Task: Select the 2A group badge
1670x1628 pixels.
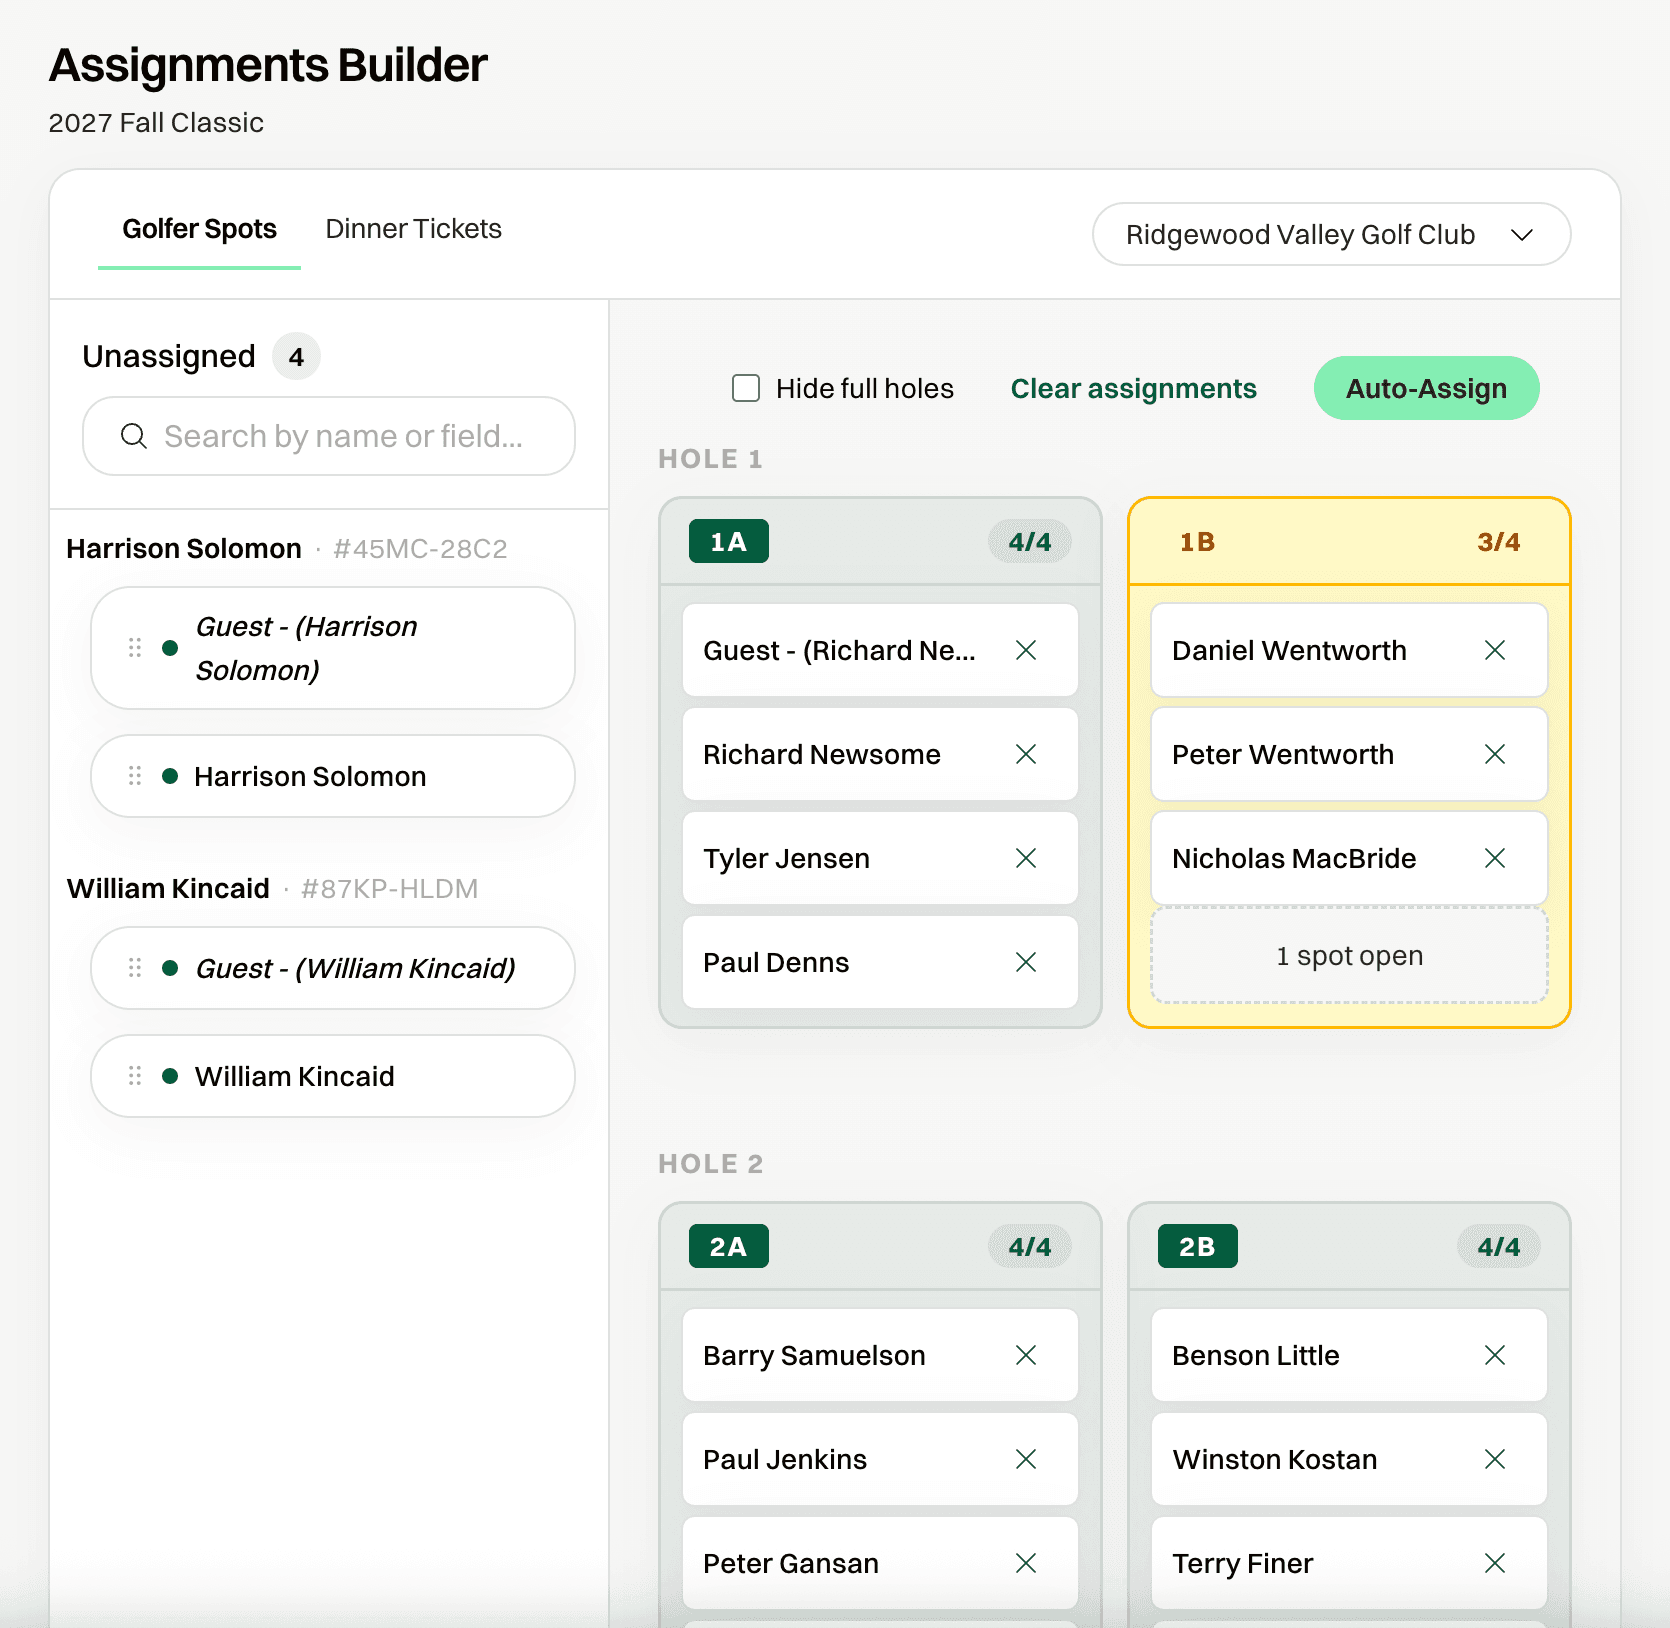Action: pos(728,1247)
